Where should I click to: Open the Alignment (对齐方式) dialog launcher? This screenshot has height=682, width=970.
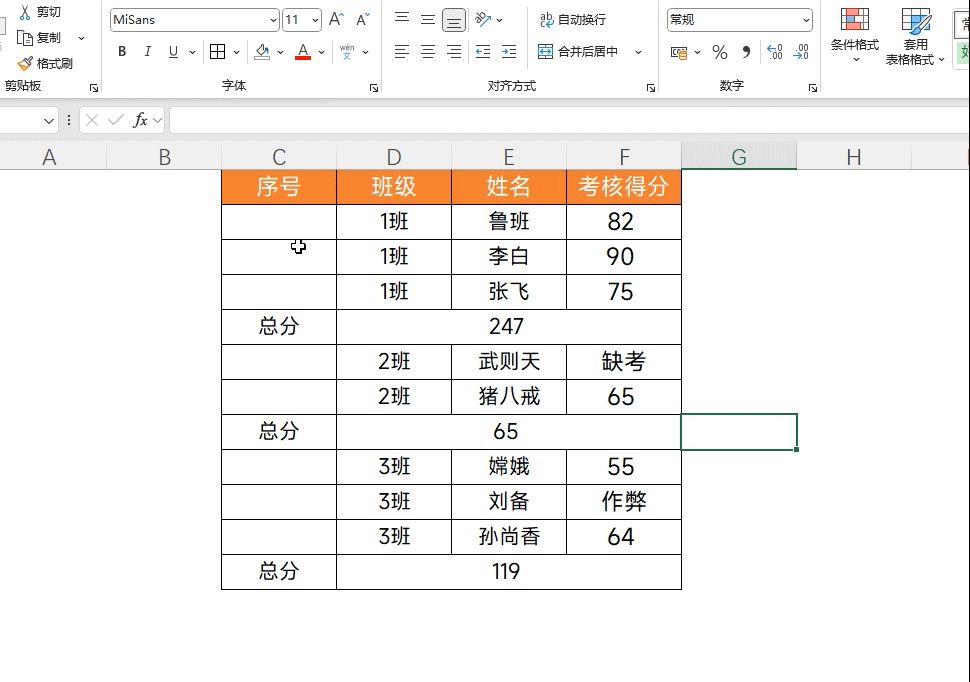point(651,88)
